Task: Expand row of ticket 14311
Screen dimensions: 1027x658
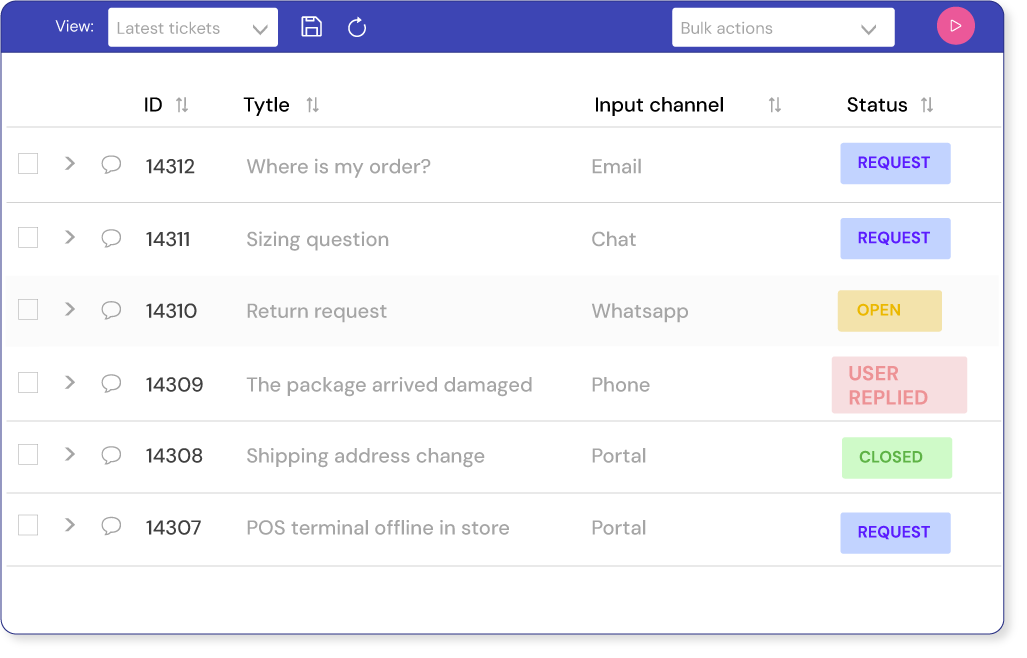Action: tap(70, 237)
